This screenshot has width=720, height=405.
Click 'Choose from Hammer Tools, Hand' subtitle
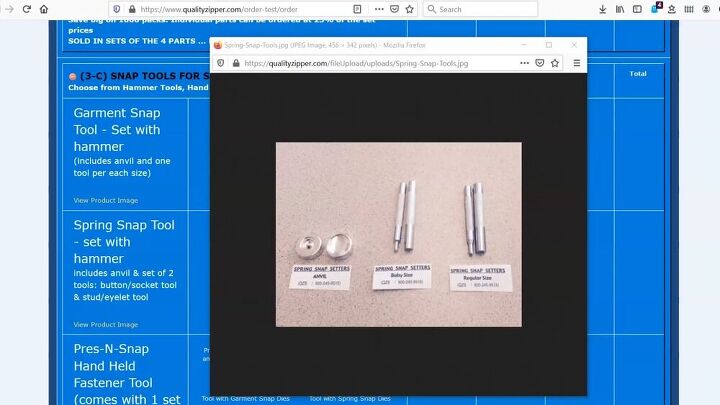click(x=138, y=87)
